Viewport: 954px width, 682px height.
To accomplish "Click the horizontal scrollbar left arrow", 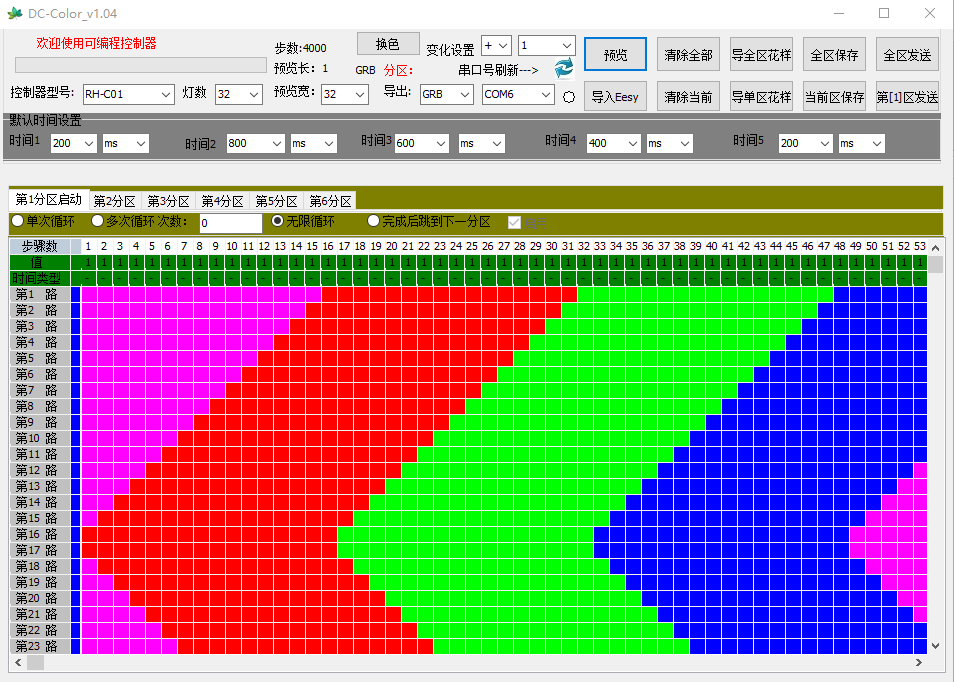I will click(18, 662).
